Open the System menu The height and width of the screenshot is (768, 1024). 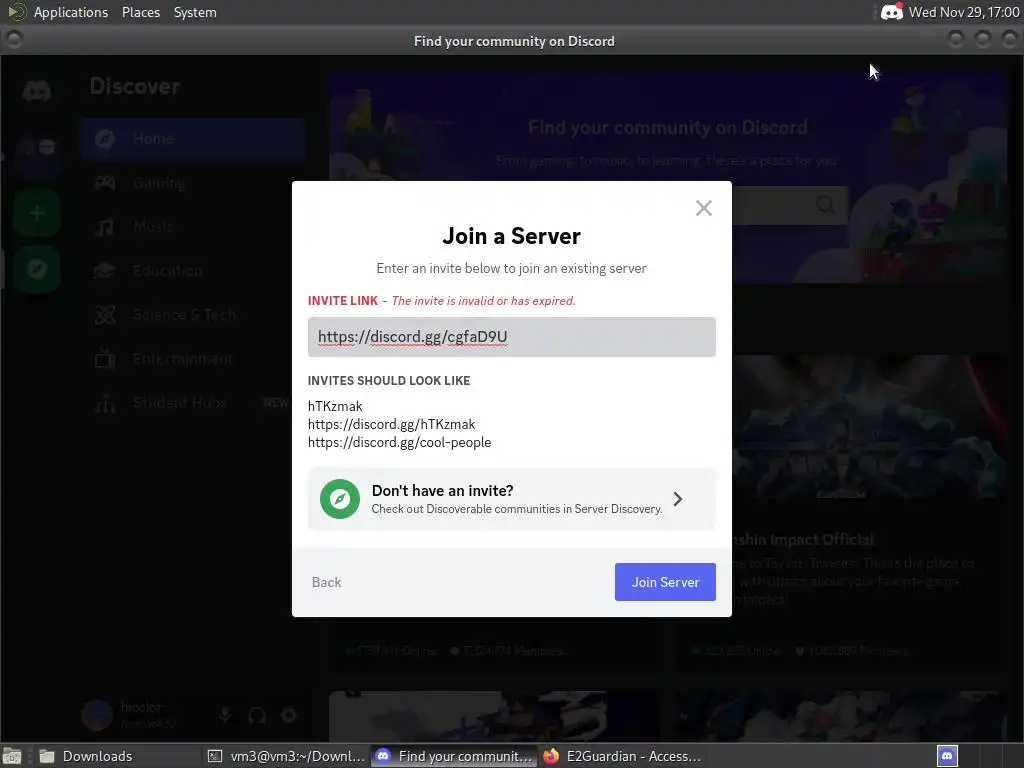tap(195, 12)
